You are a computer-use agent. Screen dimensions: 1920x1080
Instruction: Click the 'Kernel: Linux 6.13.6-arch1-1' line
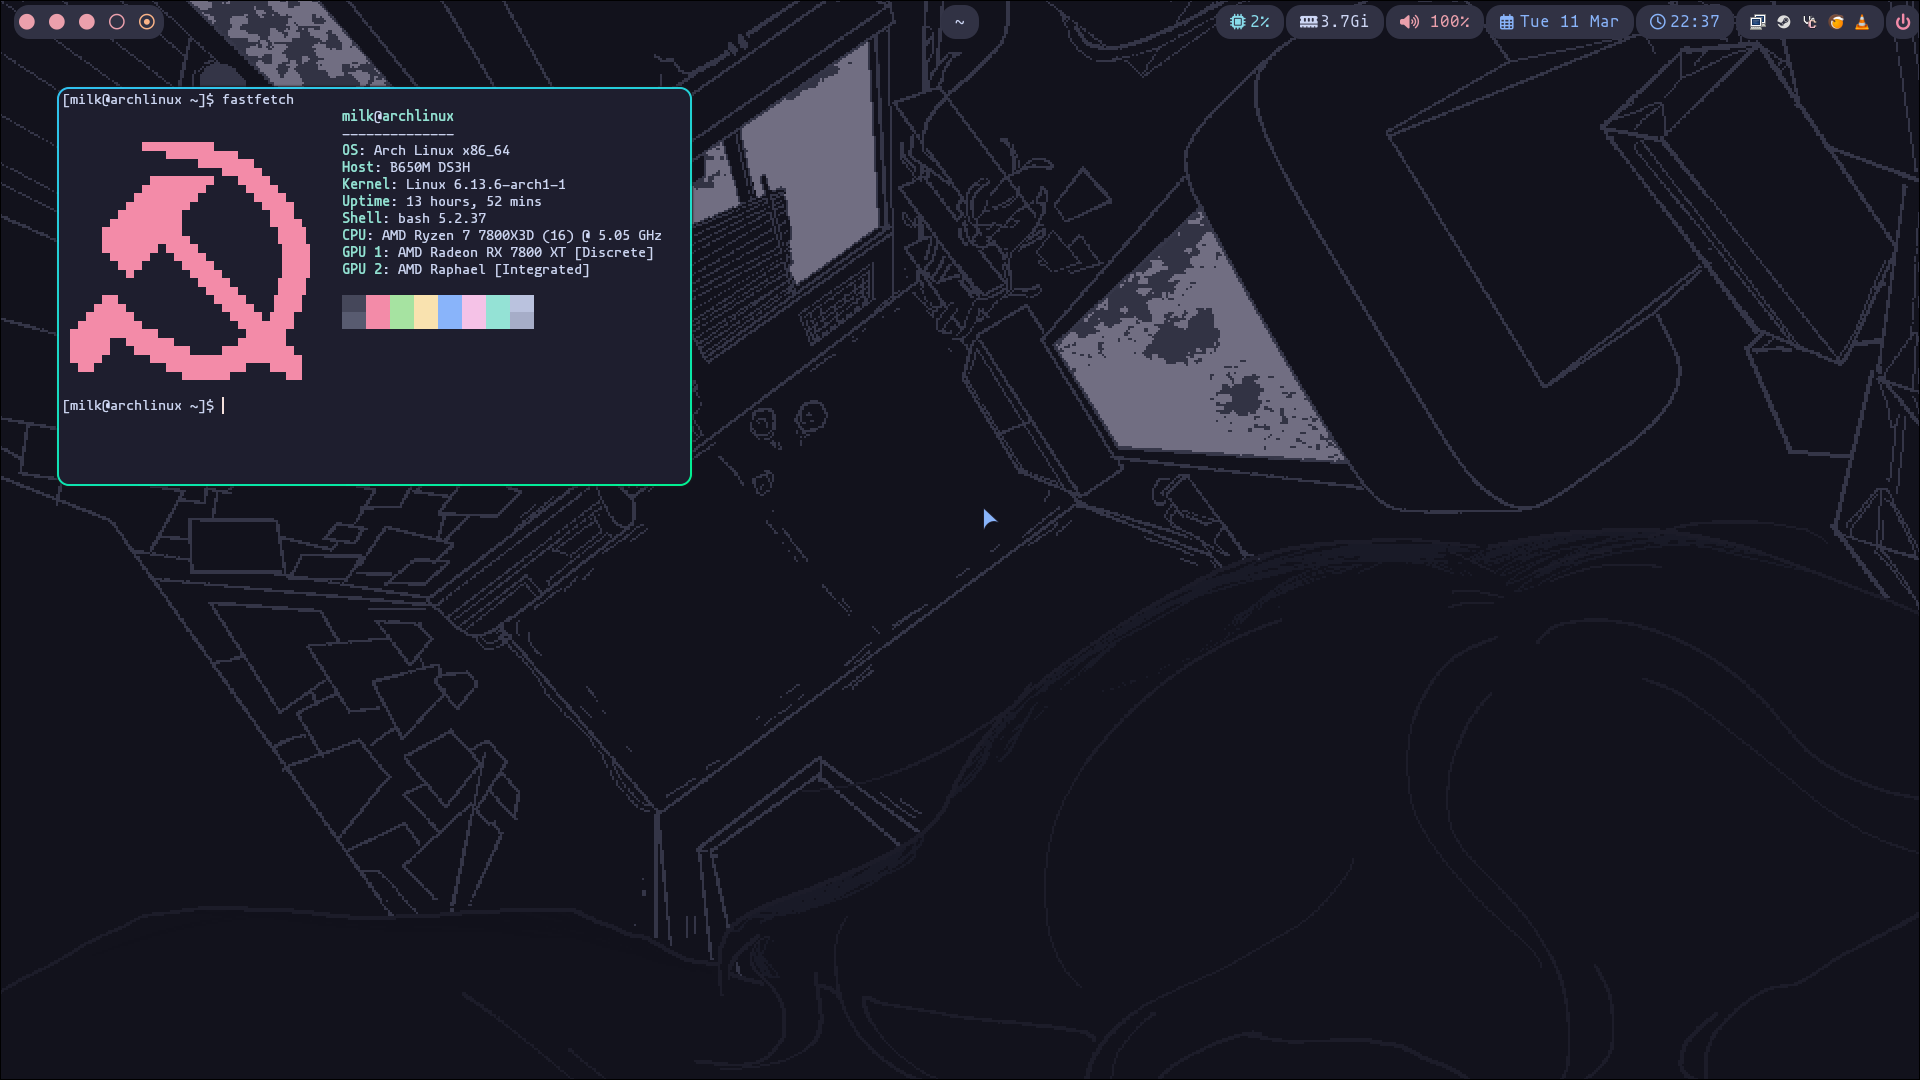453,184
